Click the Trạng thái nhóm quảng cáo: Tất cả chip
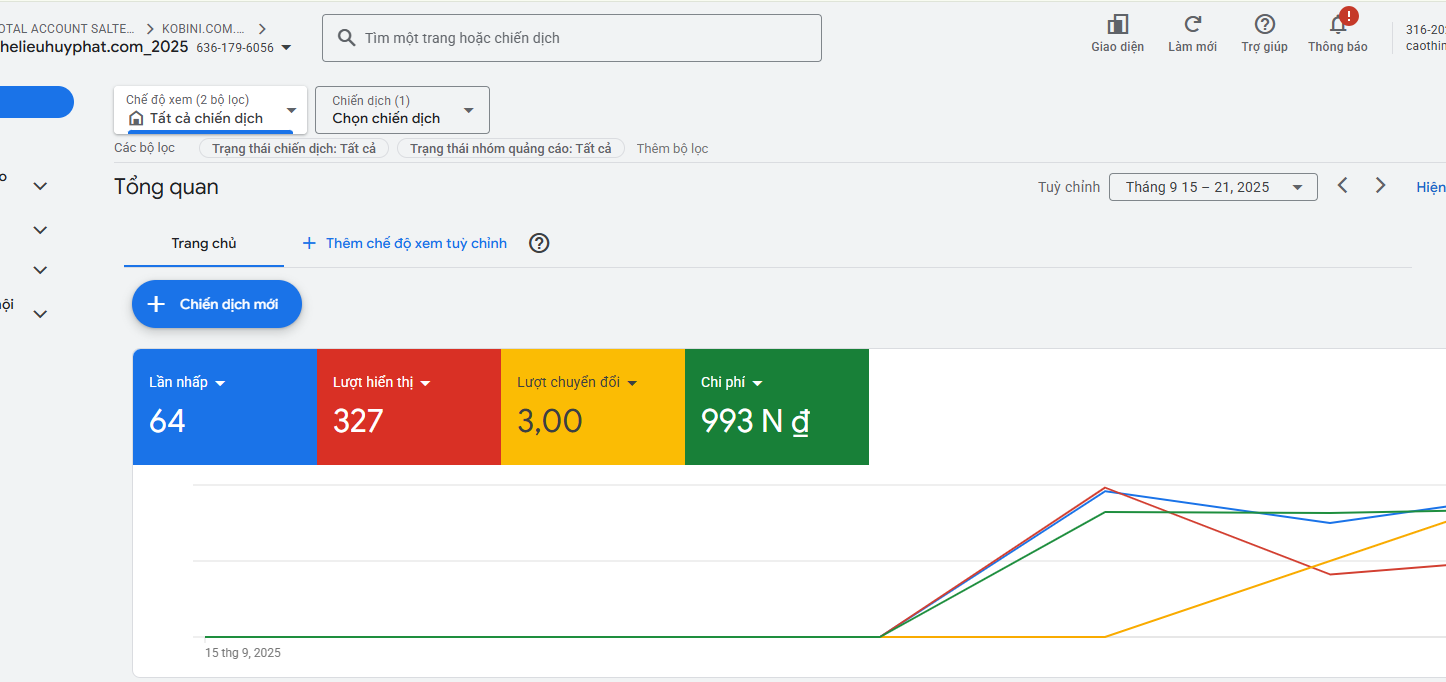Screen dimensions: 1446x682 tap(511, 148)
